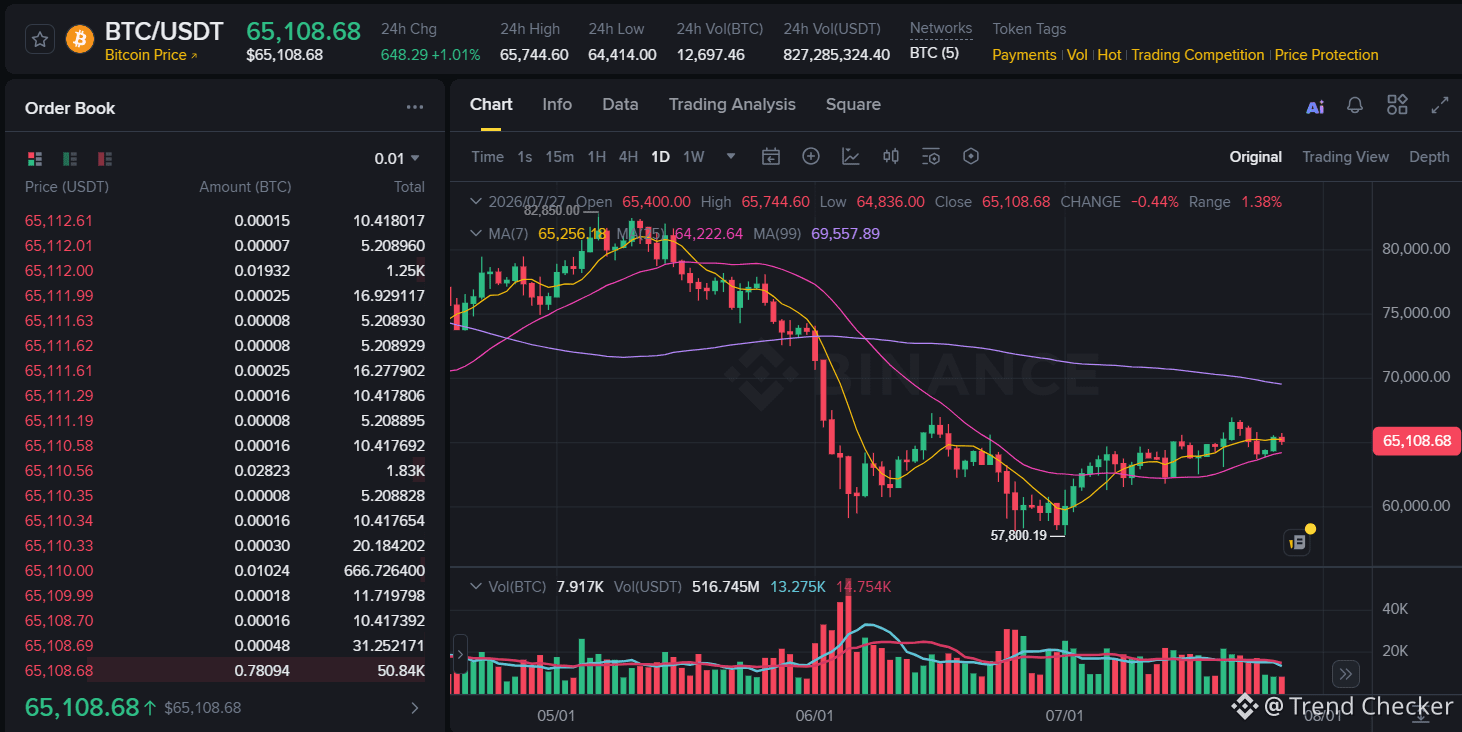Click the 57,800.19 low price label
1462x732 pixels.
tap(1018, 535)
